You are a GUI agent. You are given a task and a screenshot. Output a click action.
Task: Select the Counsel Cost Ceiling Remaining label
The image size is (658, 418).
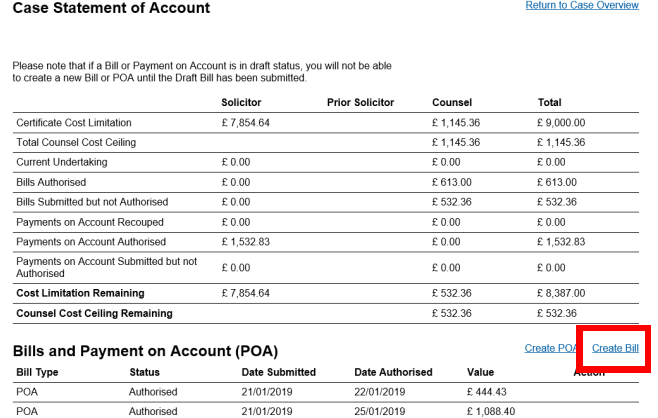pyautogui.click(x=94, y=313)
